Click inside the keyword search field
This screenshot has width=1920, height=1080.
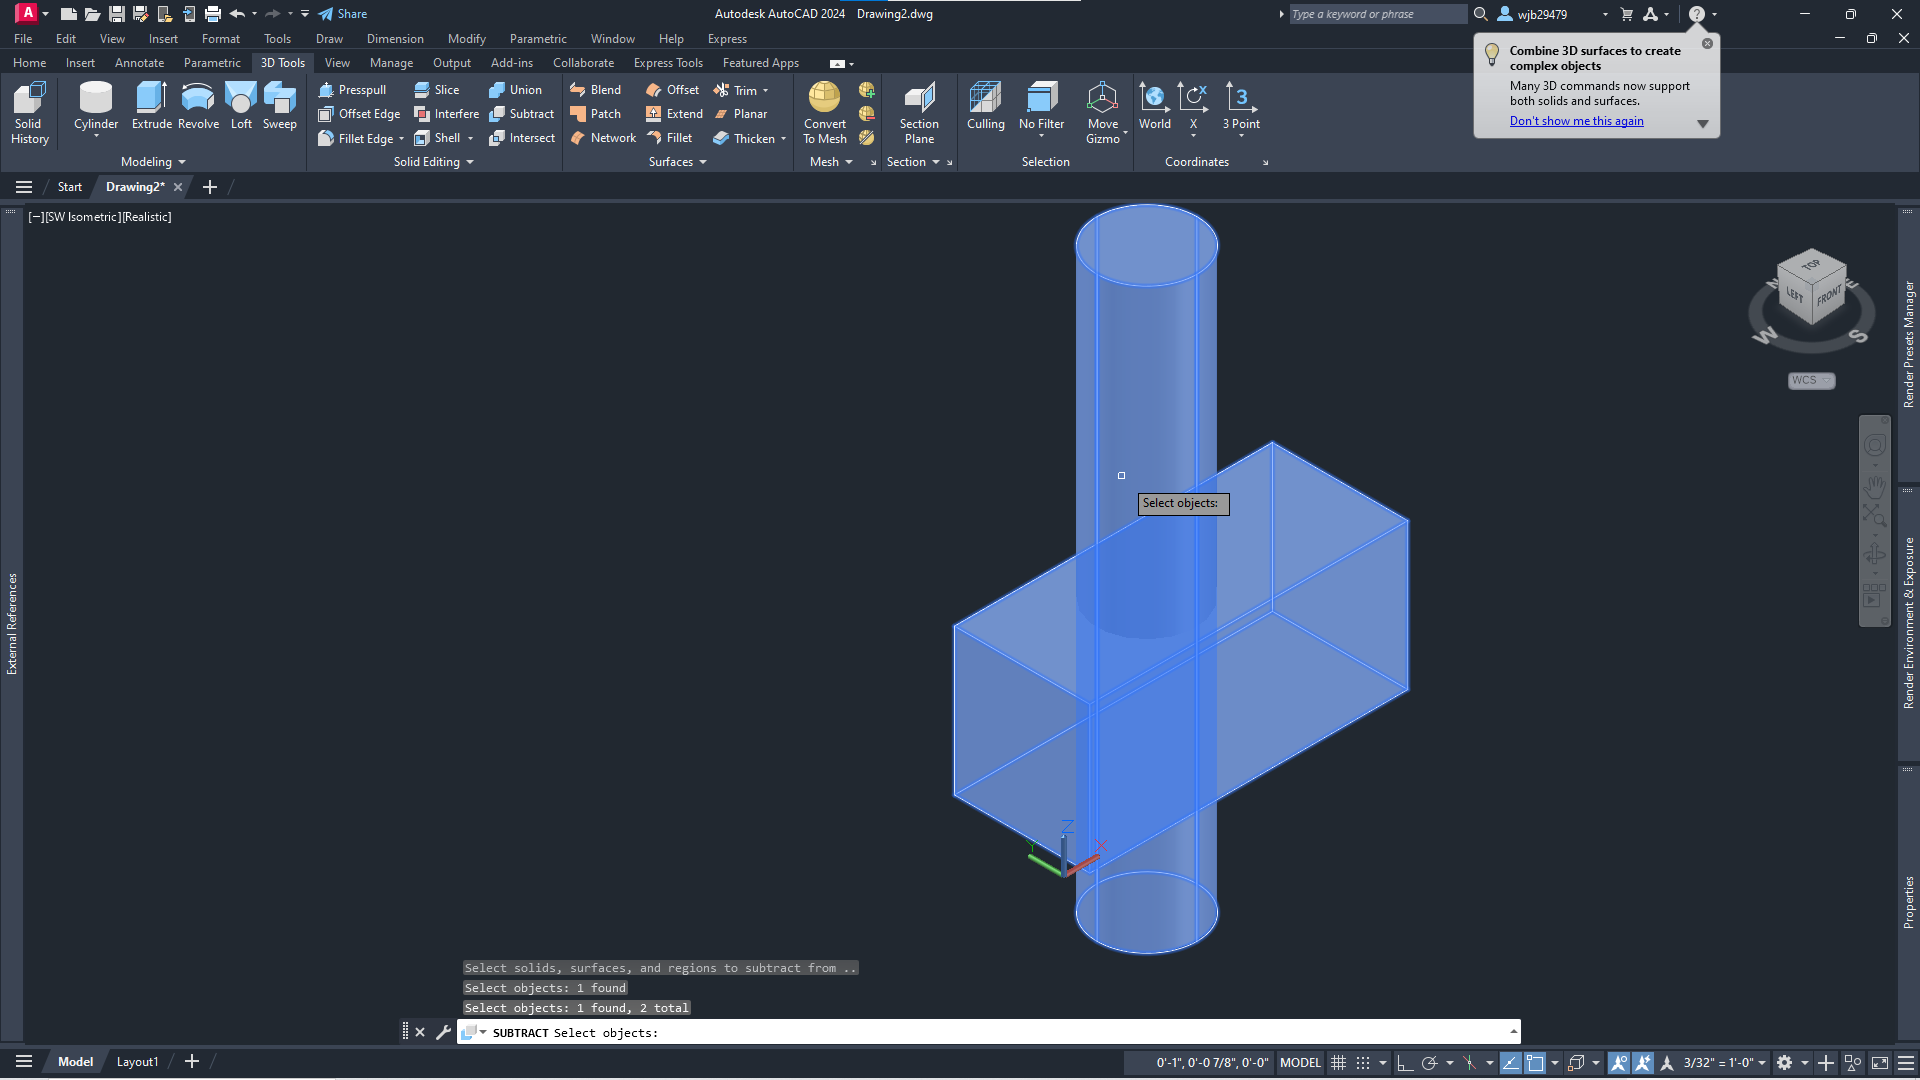(1377, 13)
